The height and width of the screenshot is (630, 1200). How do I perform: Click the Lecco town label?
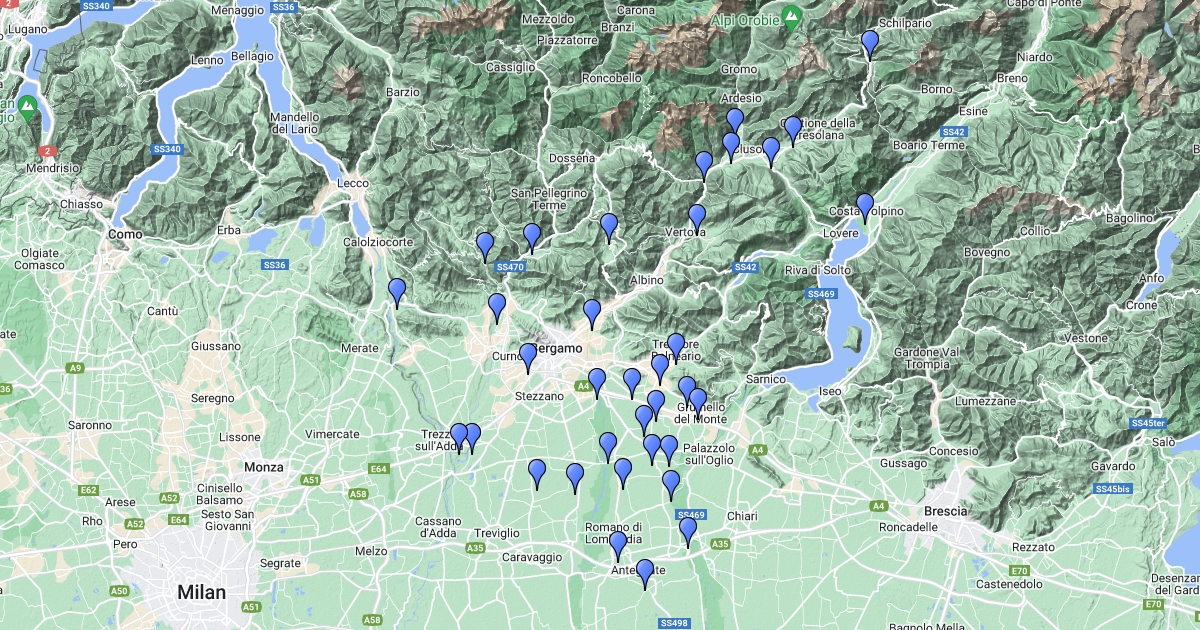353,184
